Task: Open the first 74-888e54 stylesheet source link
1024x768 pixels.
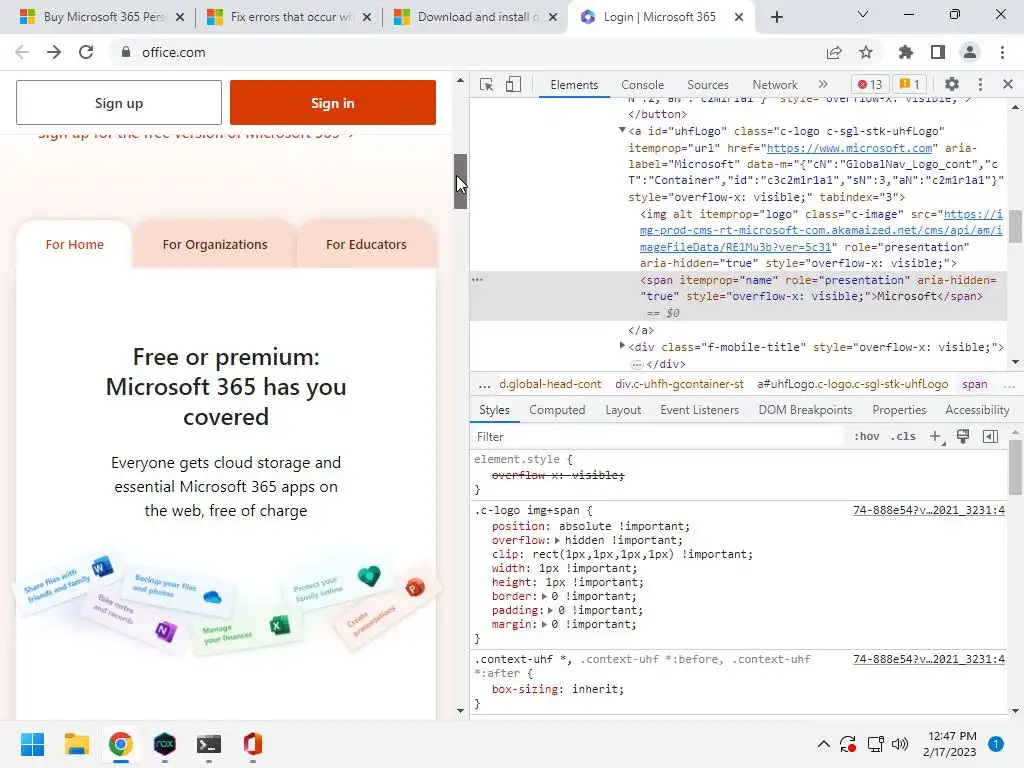Action: (929, 510)
